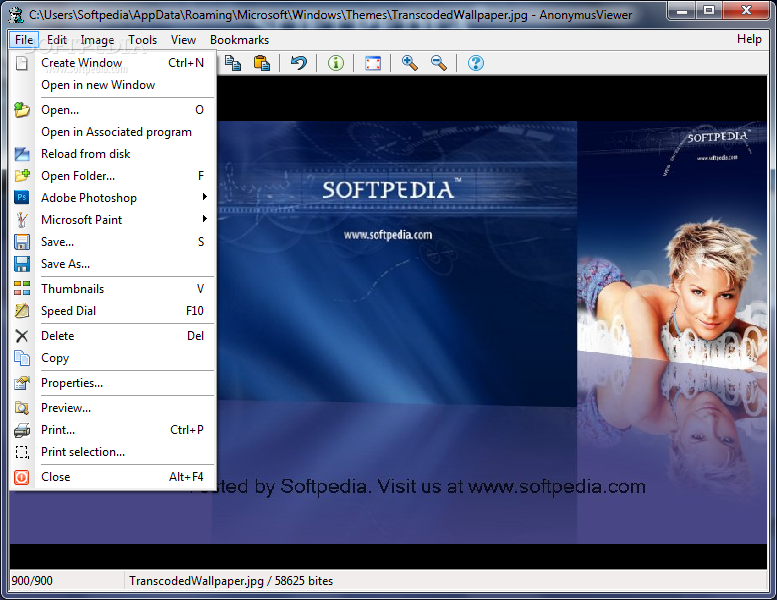777x600 pixels.
Task: Select Open Folder... entry
Action: tap(113, 176)
